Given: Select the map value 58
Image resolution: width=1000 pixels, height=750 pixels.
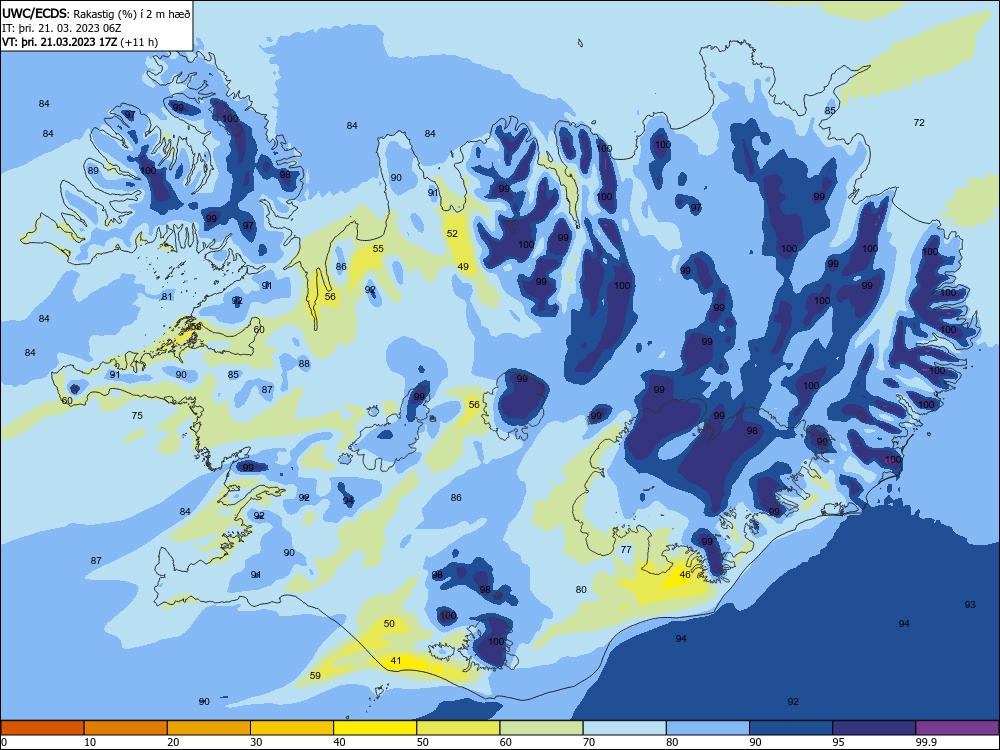Looking at the screenshot, I should click(x=196, y=327).
